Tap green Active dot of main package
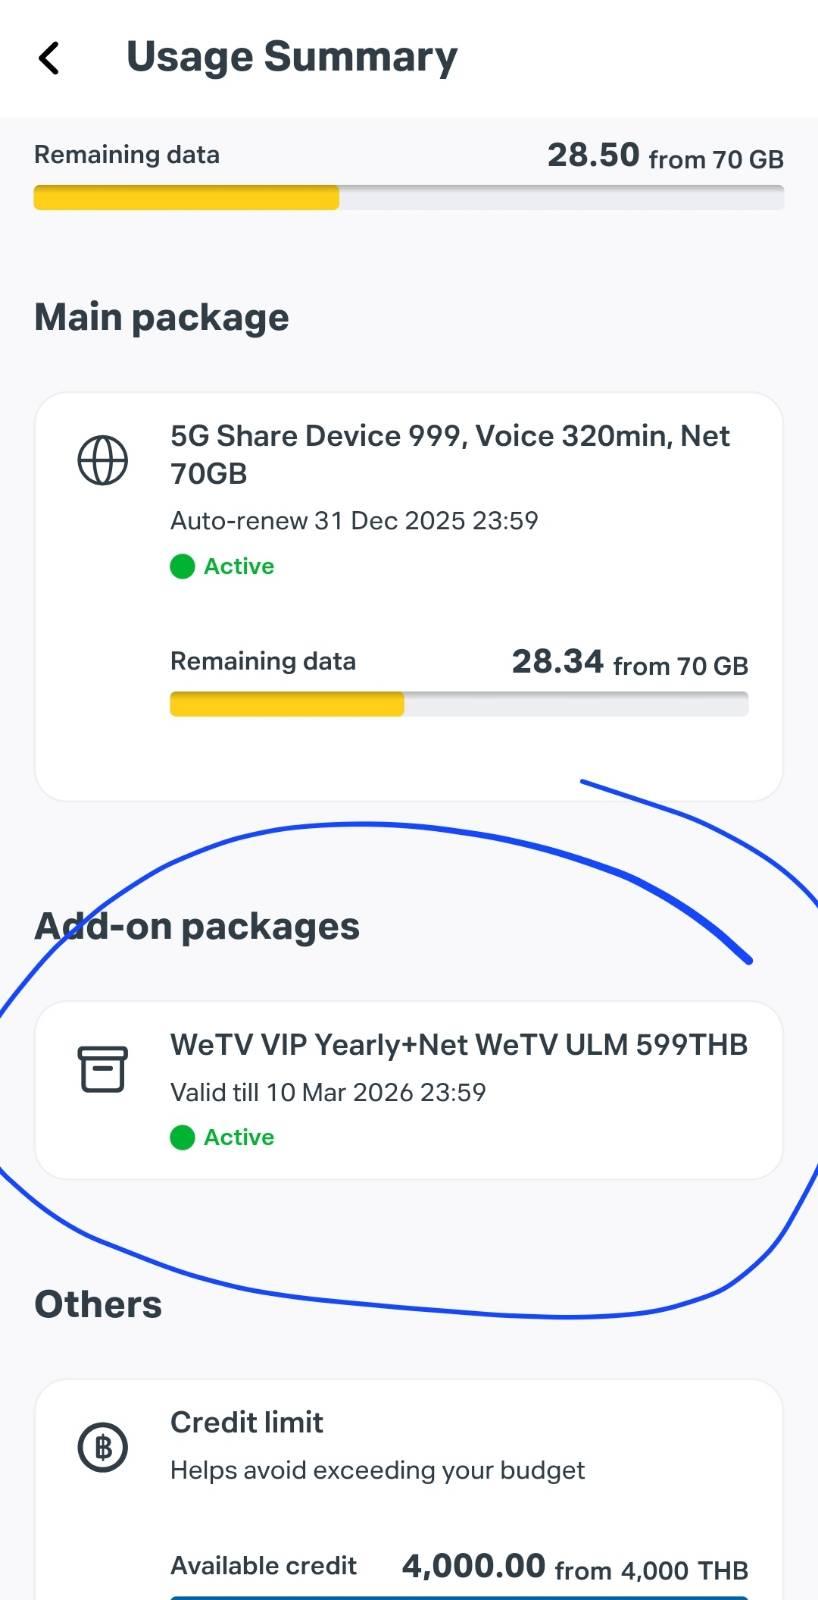Viewport: 818px width, 1600px height. point(182,567)
